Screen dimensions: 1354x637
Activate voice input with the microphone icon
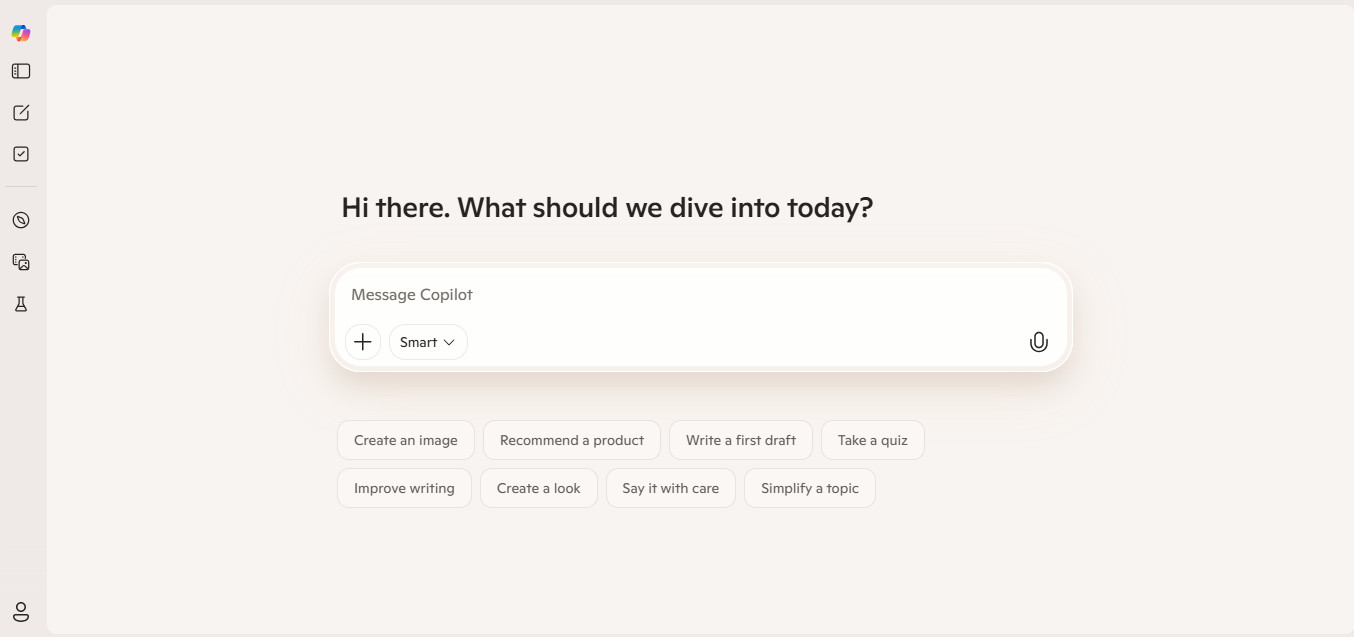[x=1038, y=341]
